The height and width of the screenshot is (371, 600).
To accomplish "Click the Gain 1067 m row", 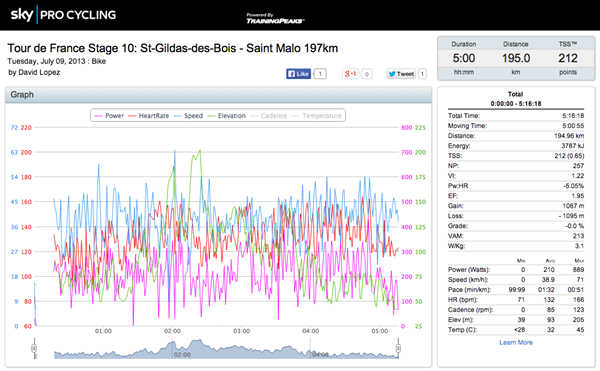I will pyautogui.click(x=516, y=206).
